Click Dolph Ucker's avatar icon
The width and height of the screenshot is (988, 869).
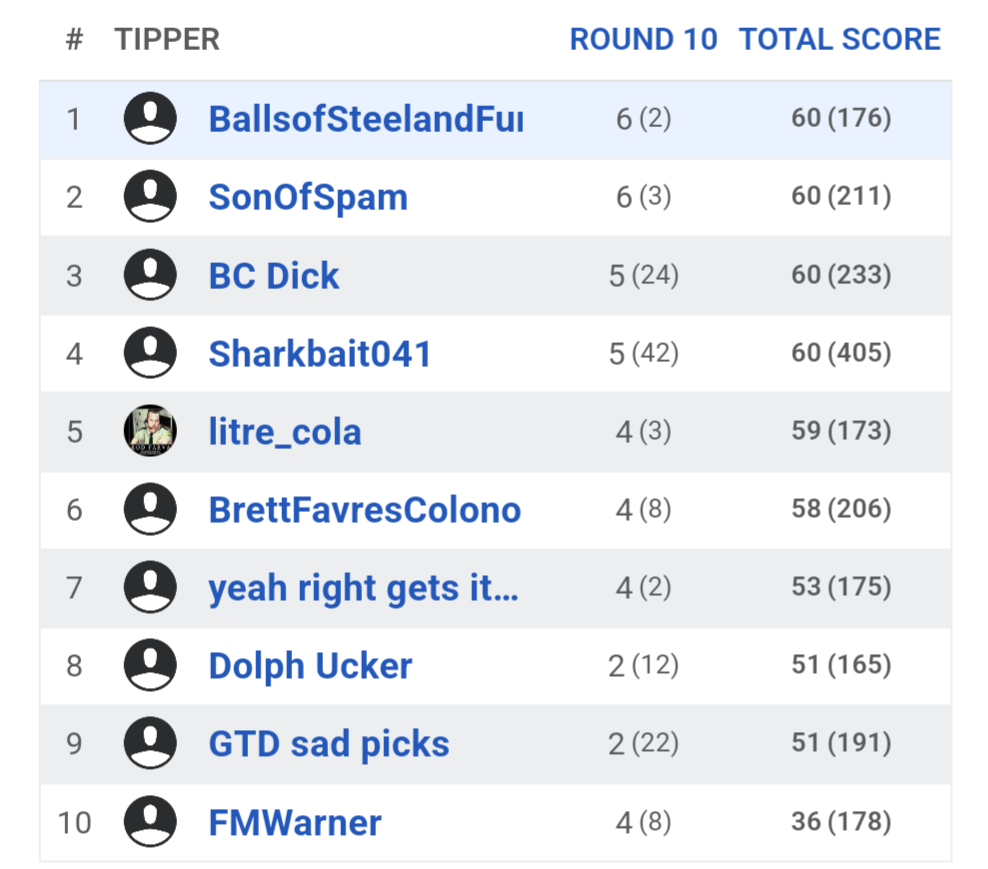[x=150, y=665]
